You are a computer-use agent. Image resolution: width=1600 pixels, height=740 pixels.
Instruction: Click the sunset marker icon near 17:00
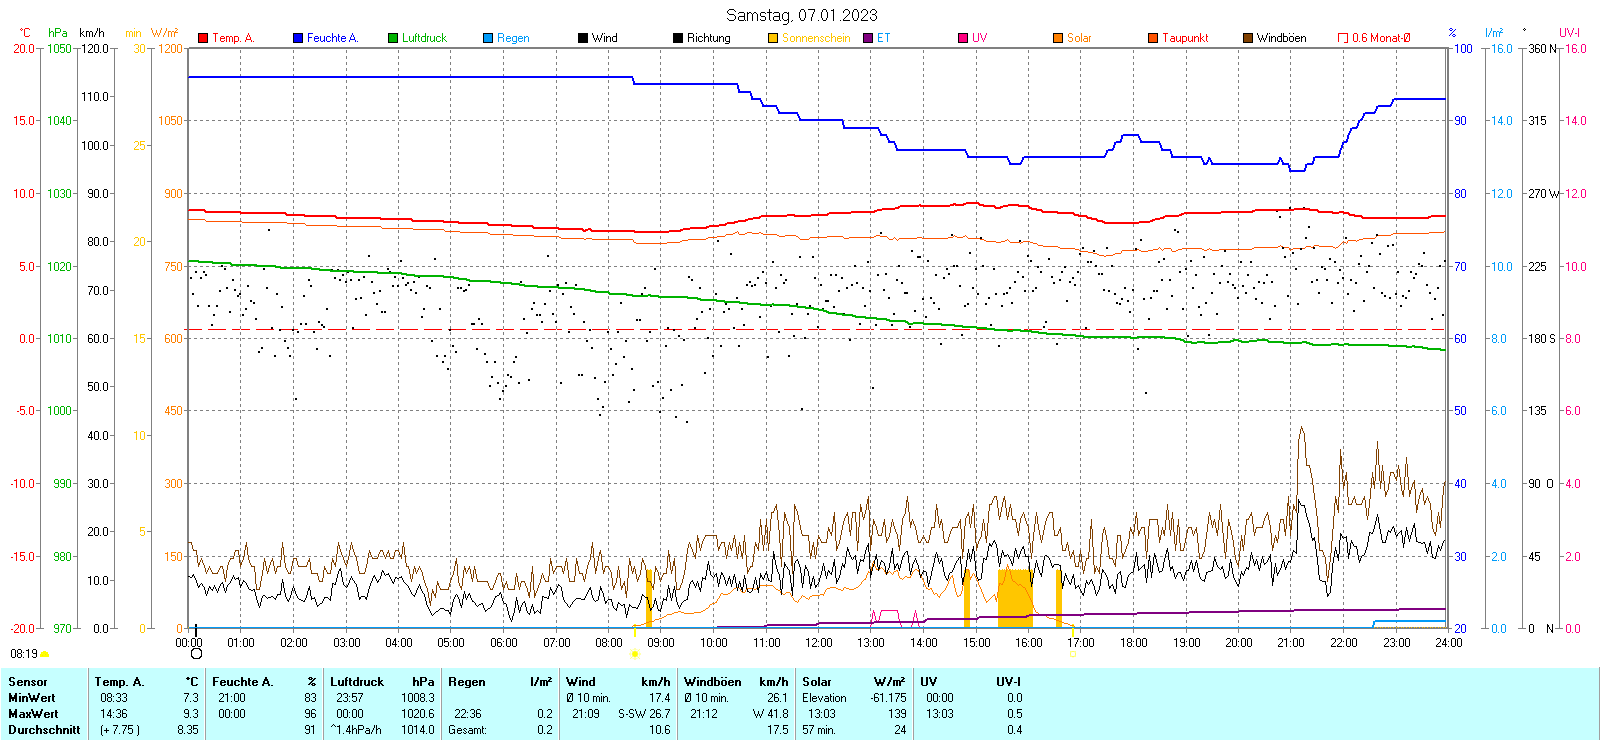(x=1072, y=654)
